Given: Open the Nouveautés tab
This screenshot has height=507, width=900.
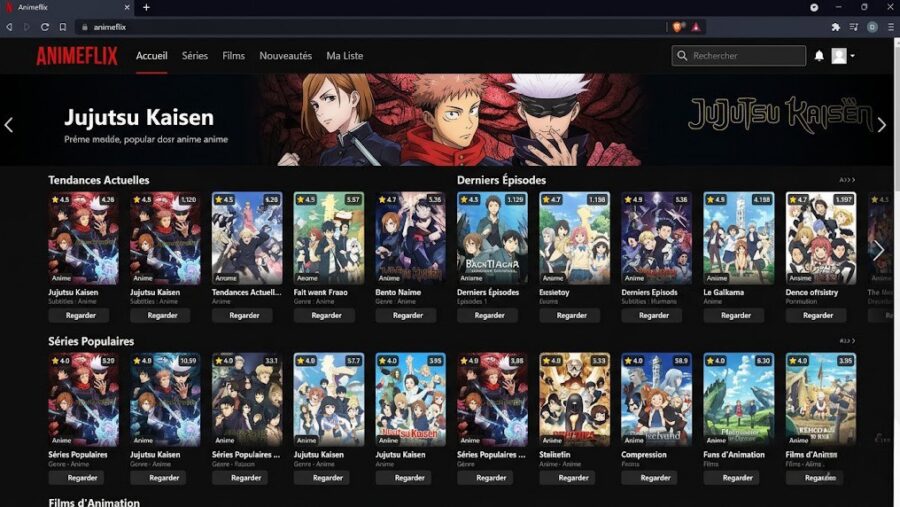Looking at the screenshot, I should tap(285, 56).
